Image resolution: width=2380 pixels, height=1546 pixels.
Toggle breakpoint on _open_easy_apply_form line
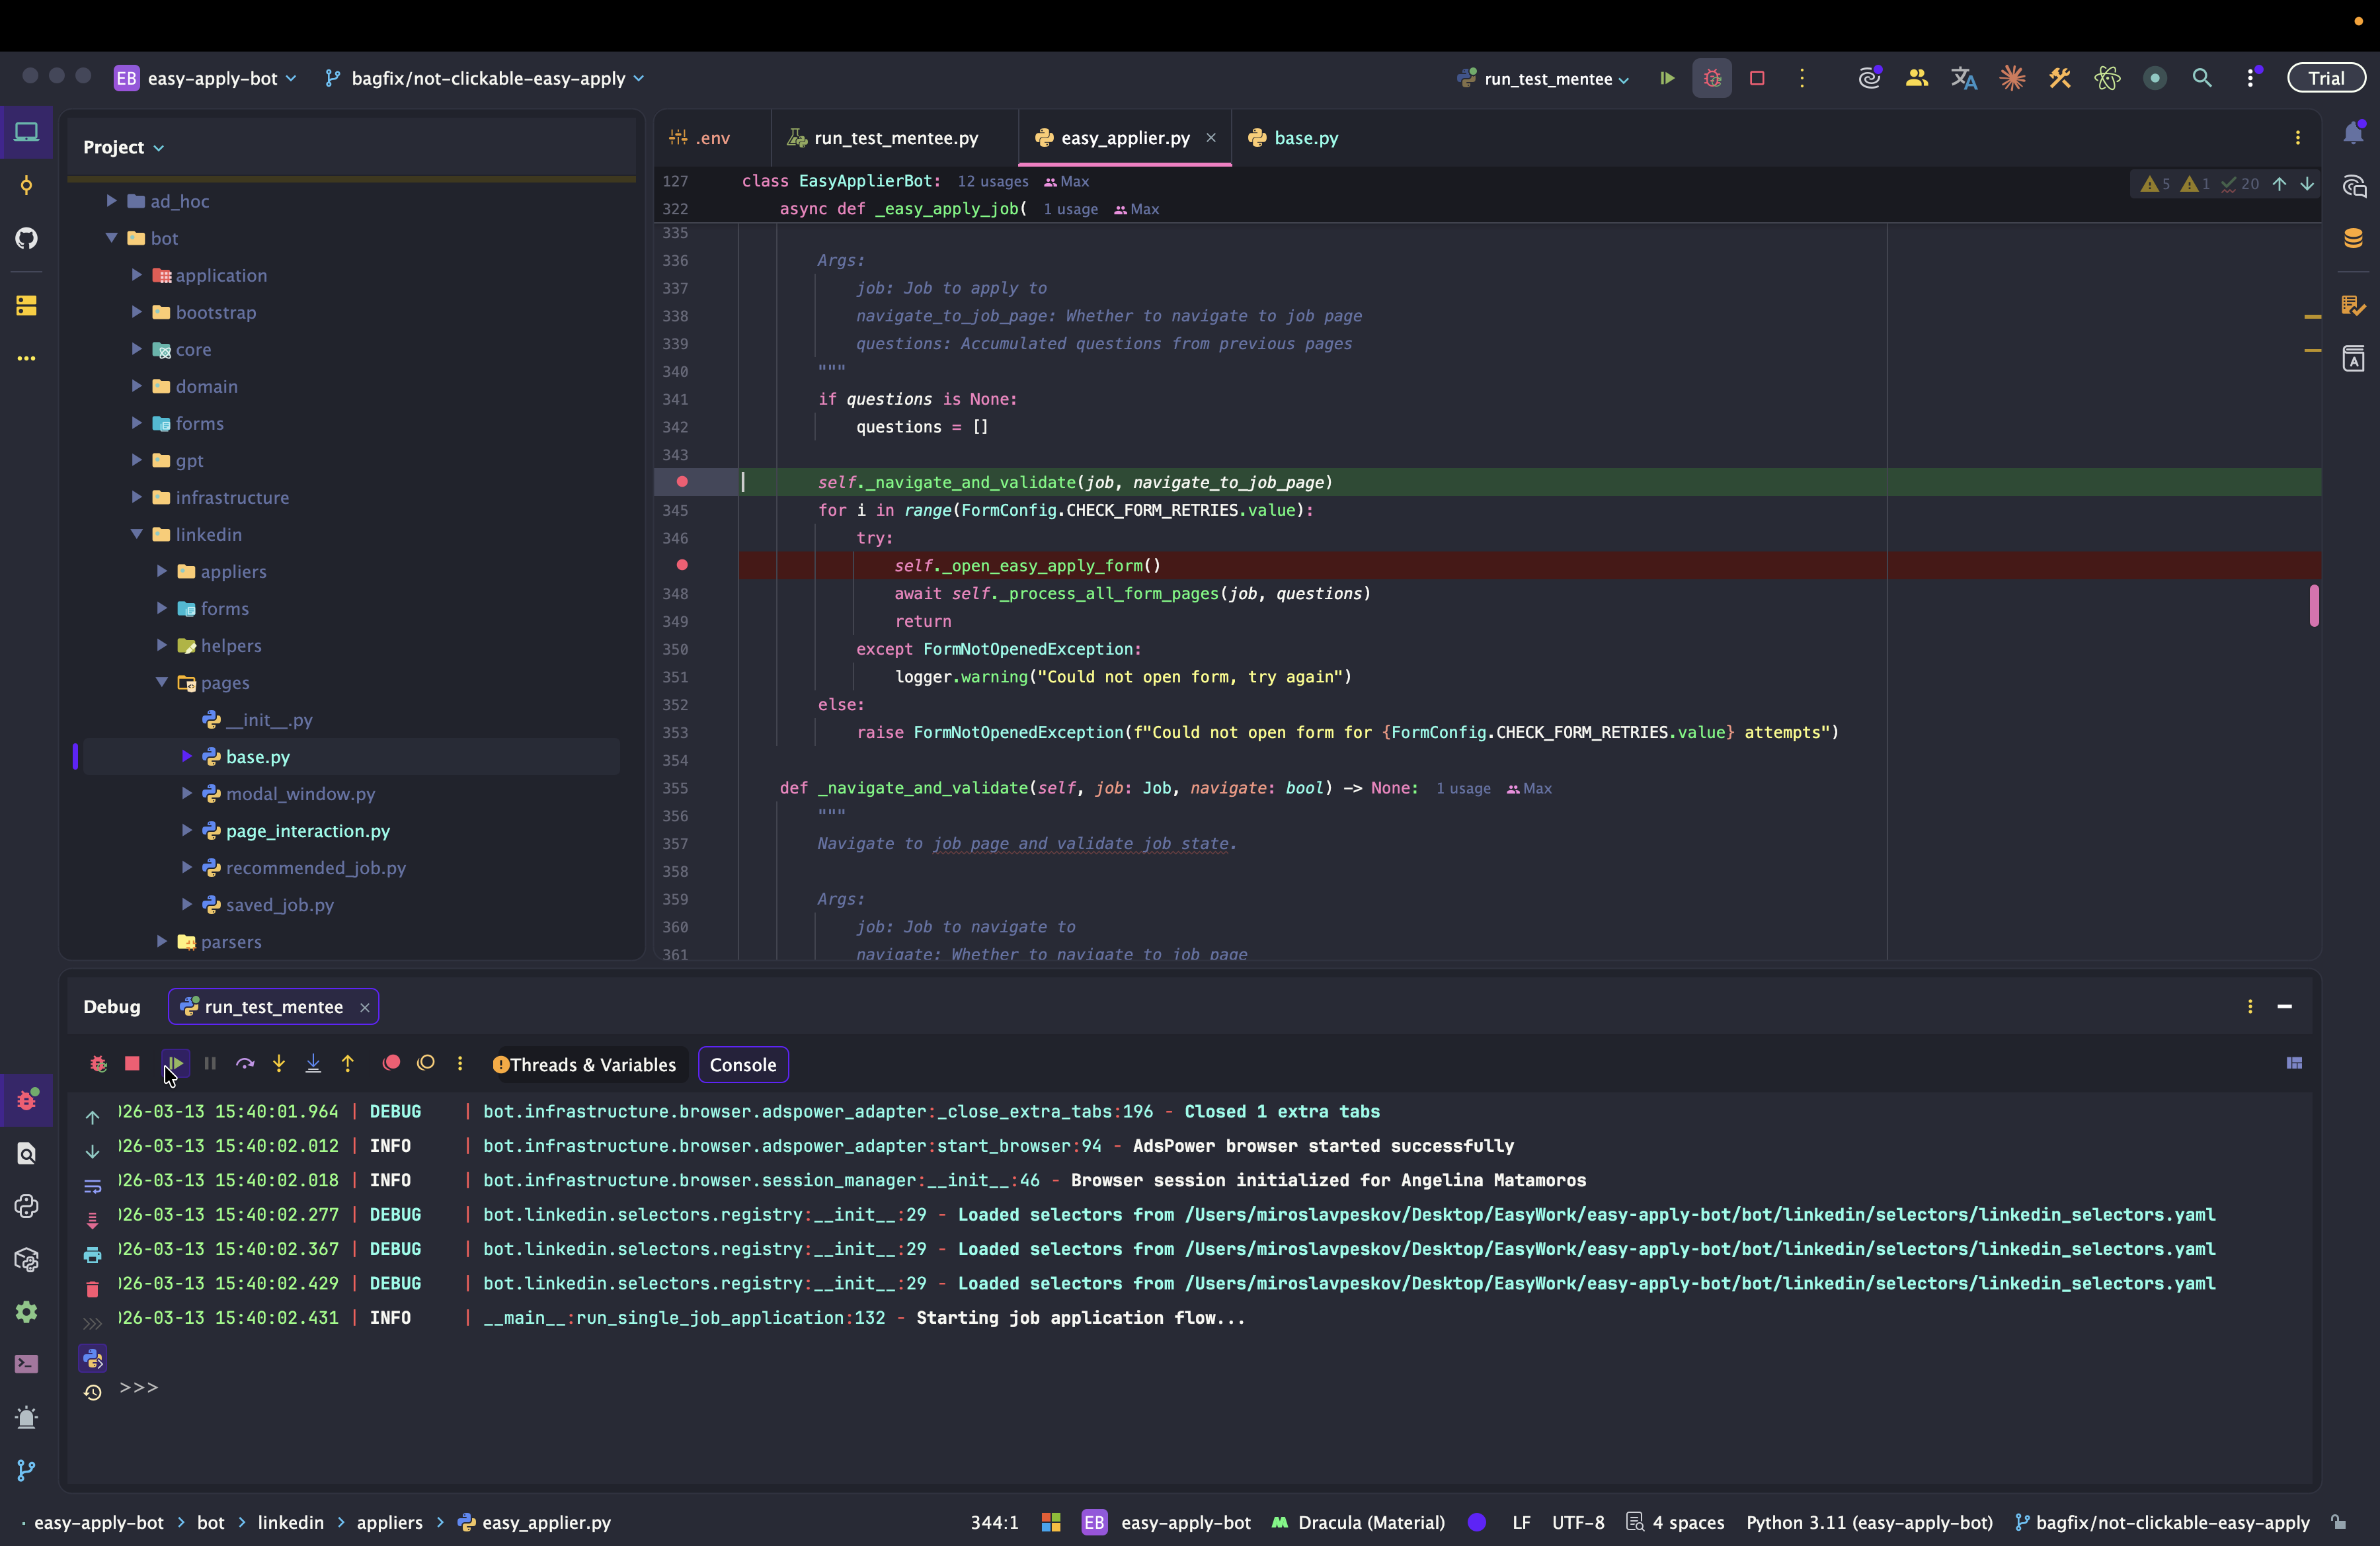pos(682,565)
